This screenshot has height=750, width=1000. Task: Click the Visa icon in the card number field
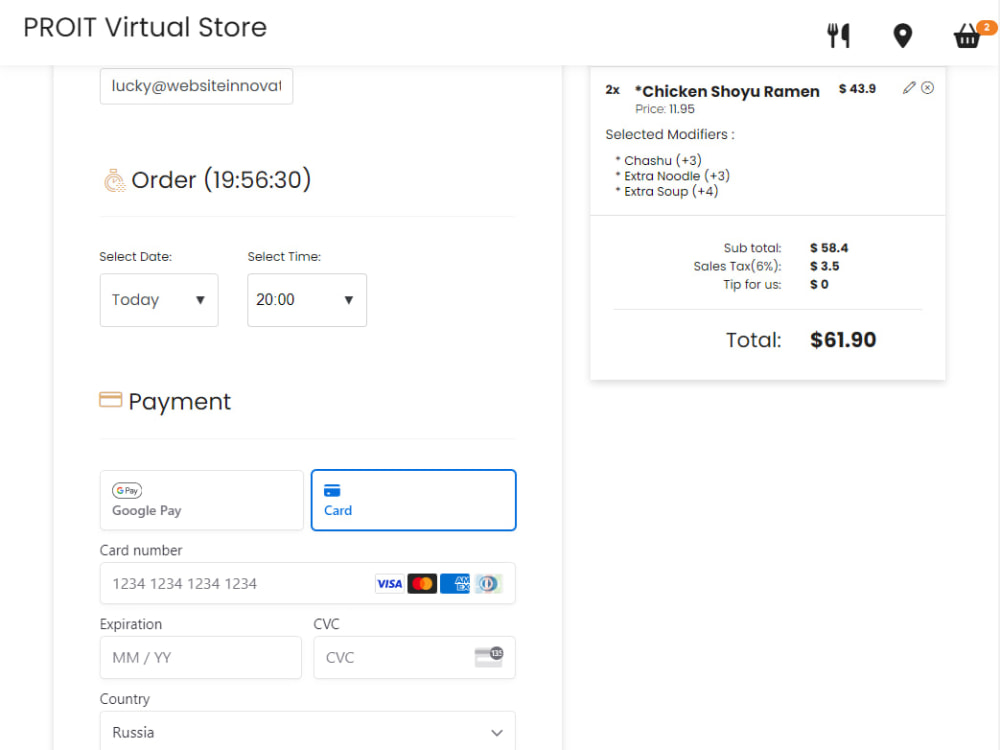389,583
